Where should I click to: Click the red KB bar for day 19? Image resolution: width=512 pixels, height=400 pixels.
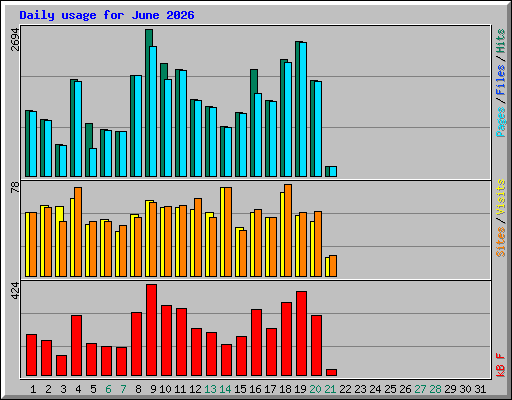tap(301, 334)
